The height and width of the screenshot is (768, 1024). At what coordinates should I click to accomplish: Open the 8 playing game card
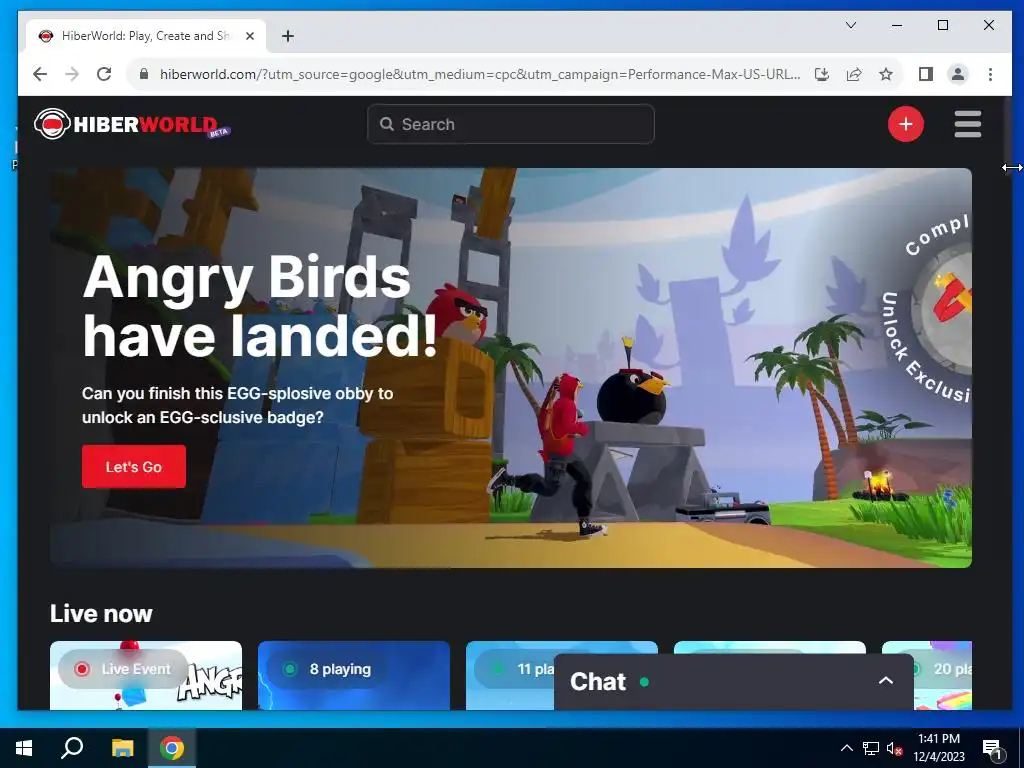[x=354, y=675]
